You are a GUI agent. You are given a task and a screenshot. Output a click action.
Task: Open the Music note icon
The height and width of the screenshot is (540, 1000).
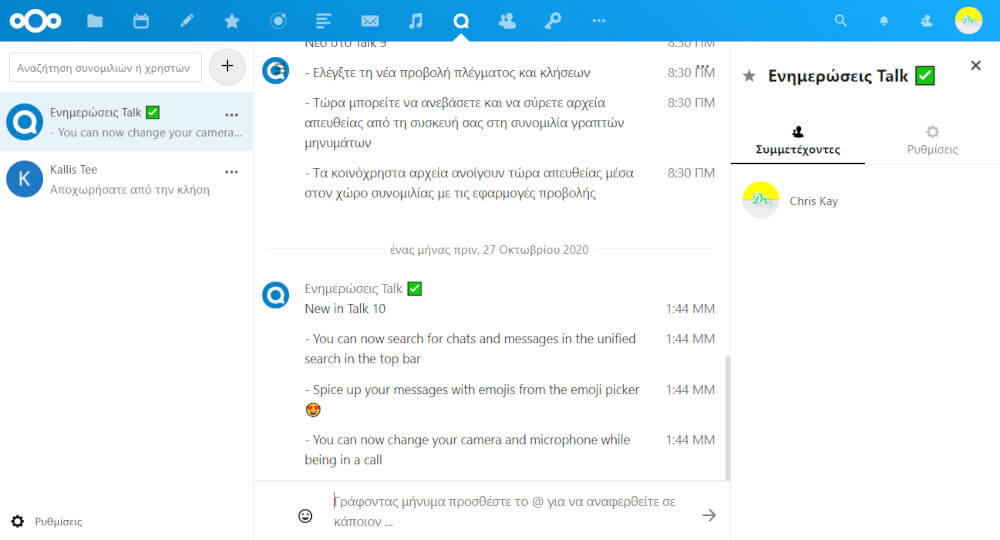(416, 21)
